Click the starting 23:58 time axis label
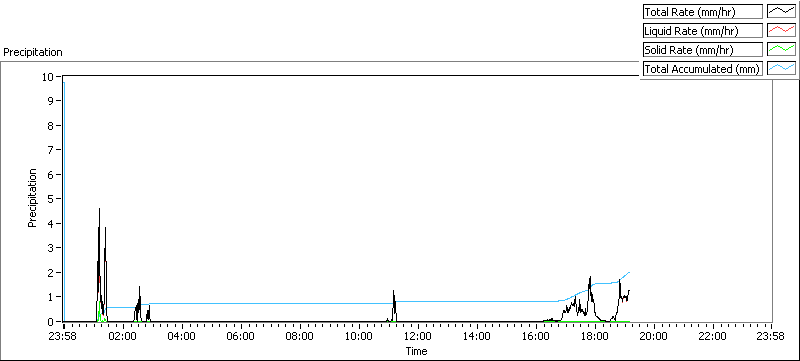The width and height of the screenshot is (800, 361). [x=64, y=336]
